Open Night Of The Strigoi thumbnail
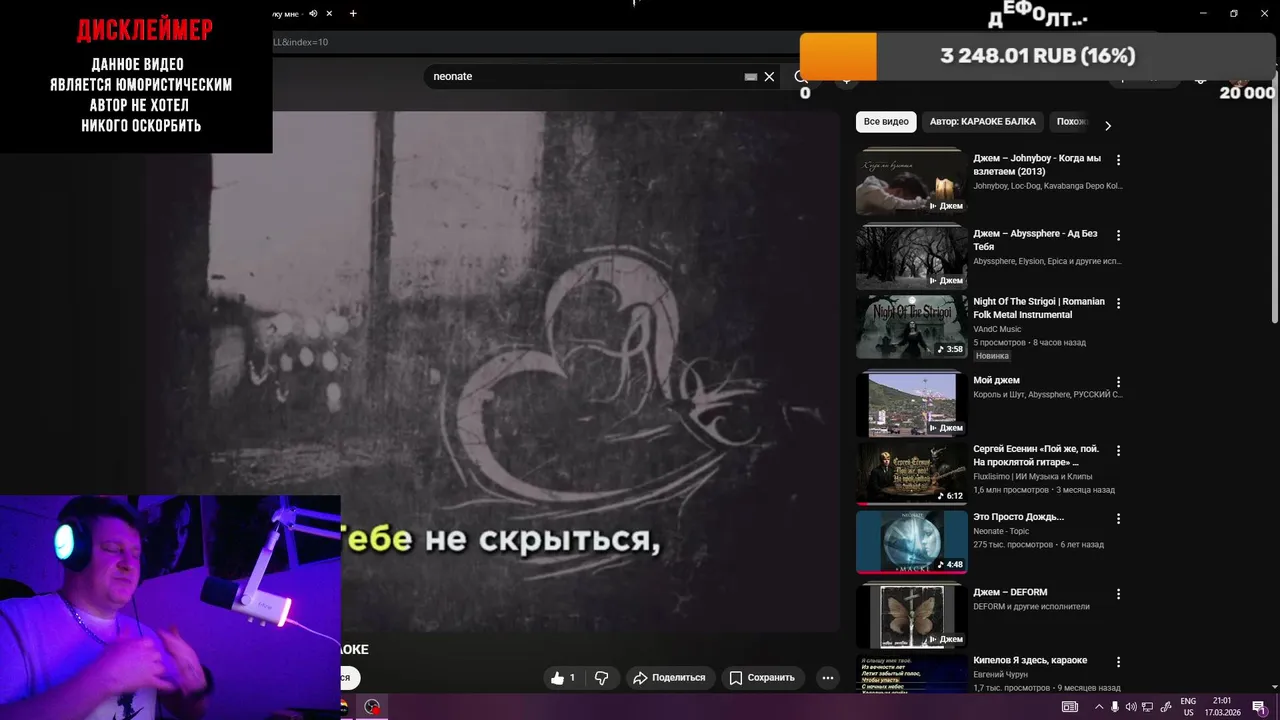 pos(911,326)
